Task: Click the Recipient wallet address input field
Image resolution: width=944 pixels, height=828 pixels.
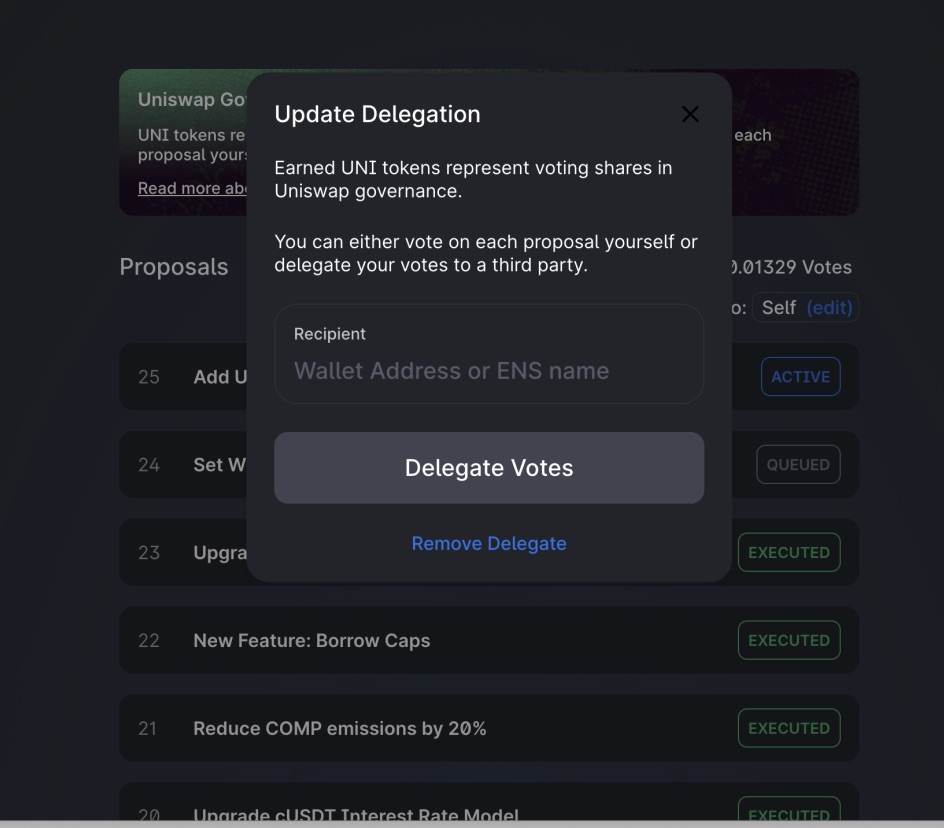Action: click(489, 370)
